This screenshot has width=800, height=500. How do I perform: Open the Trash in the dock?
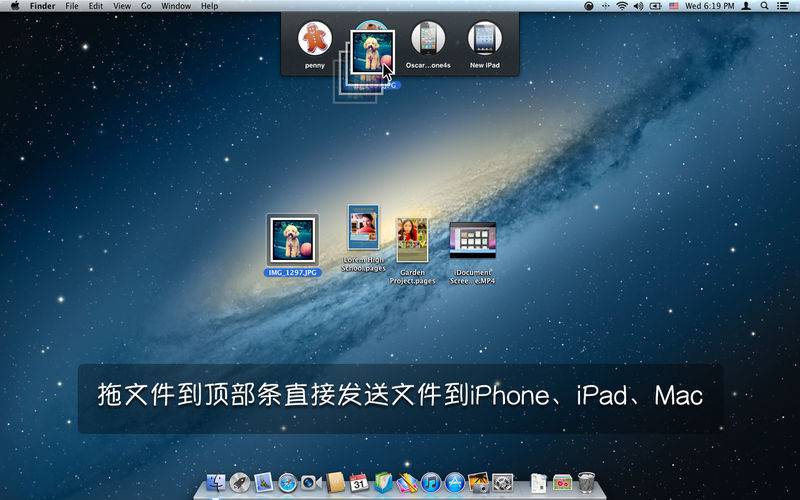(x=586, y=482)
